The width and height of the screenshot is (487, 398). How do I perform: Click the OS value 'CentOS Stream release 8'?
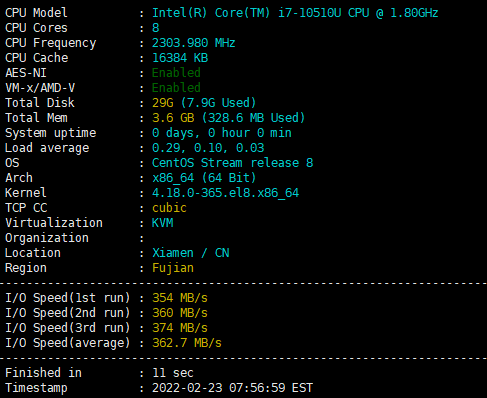coord(232,163)
